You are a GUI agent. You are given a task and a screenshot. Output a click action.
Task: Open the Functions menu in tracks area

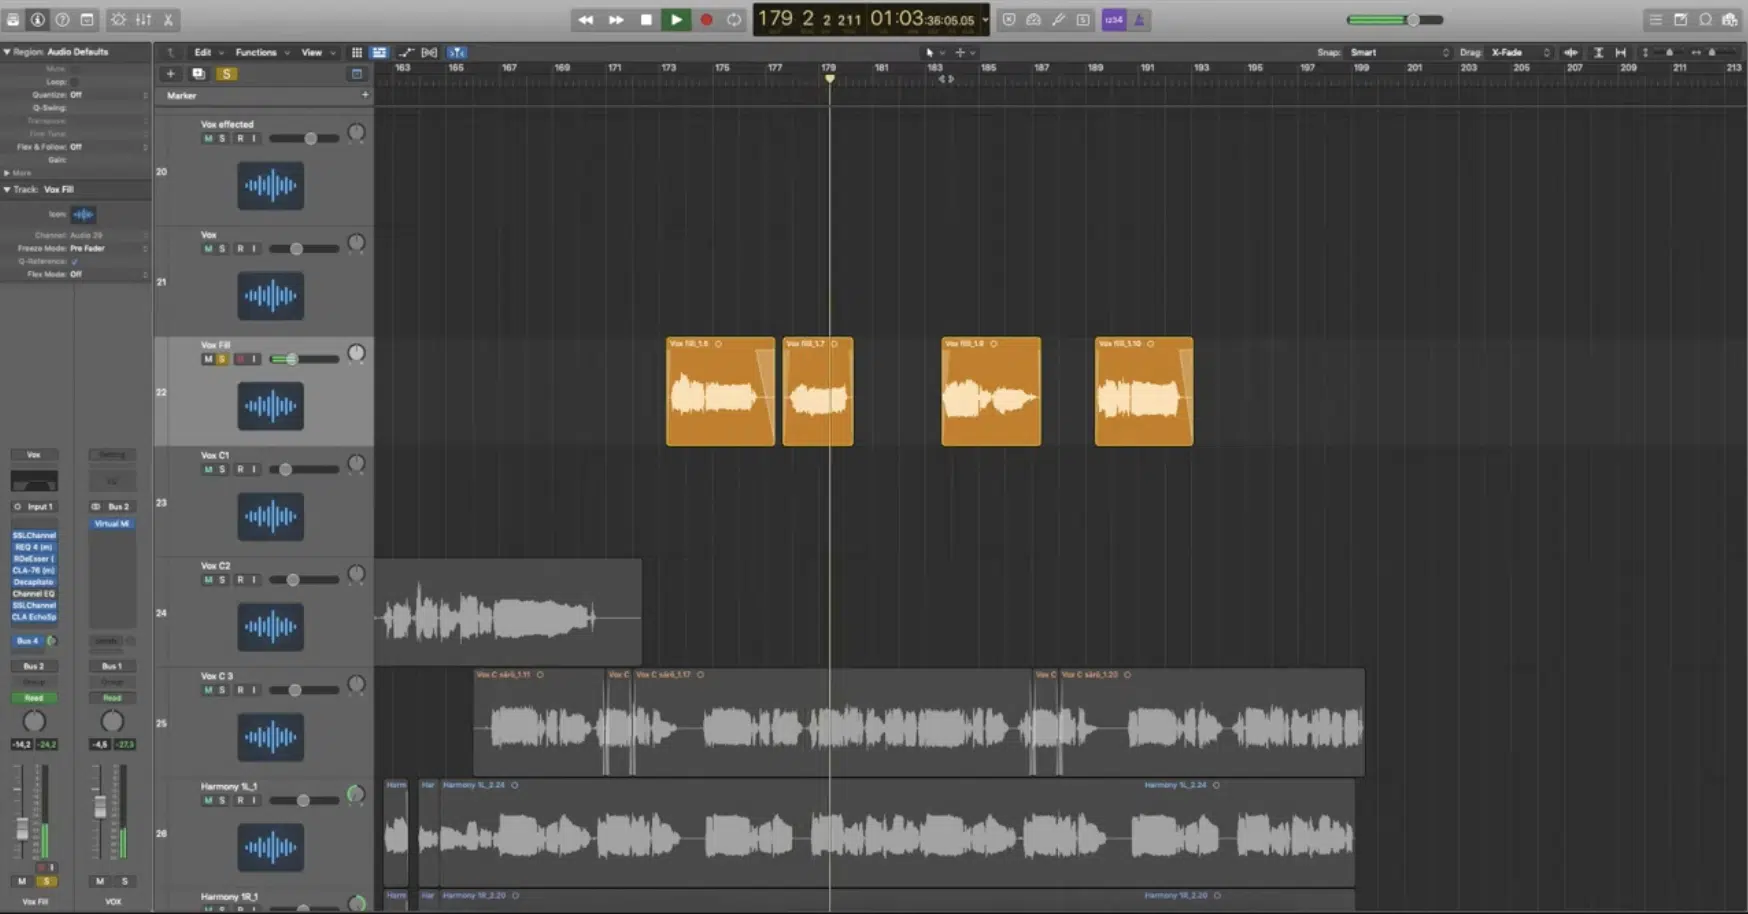pyautogui.click(x=261, y=52)
